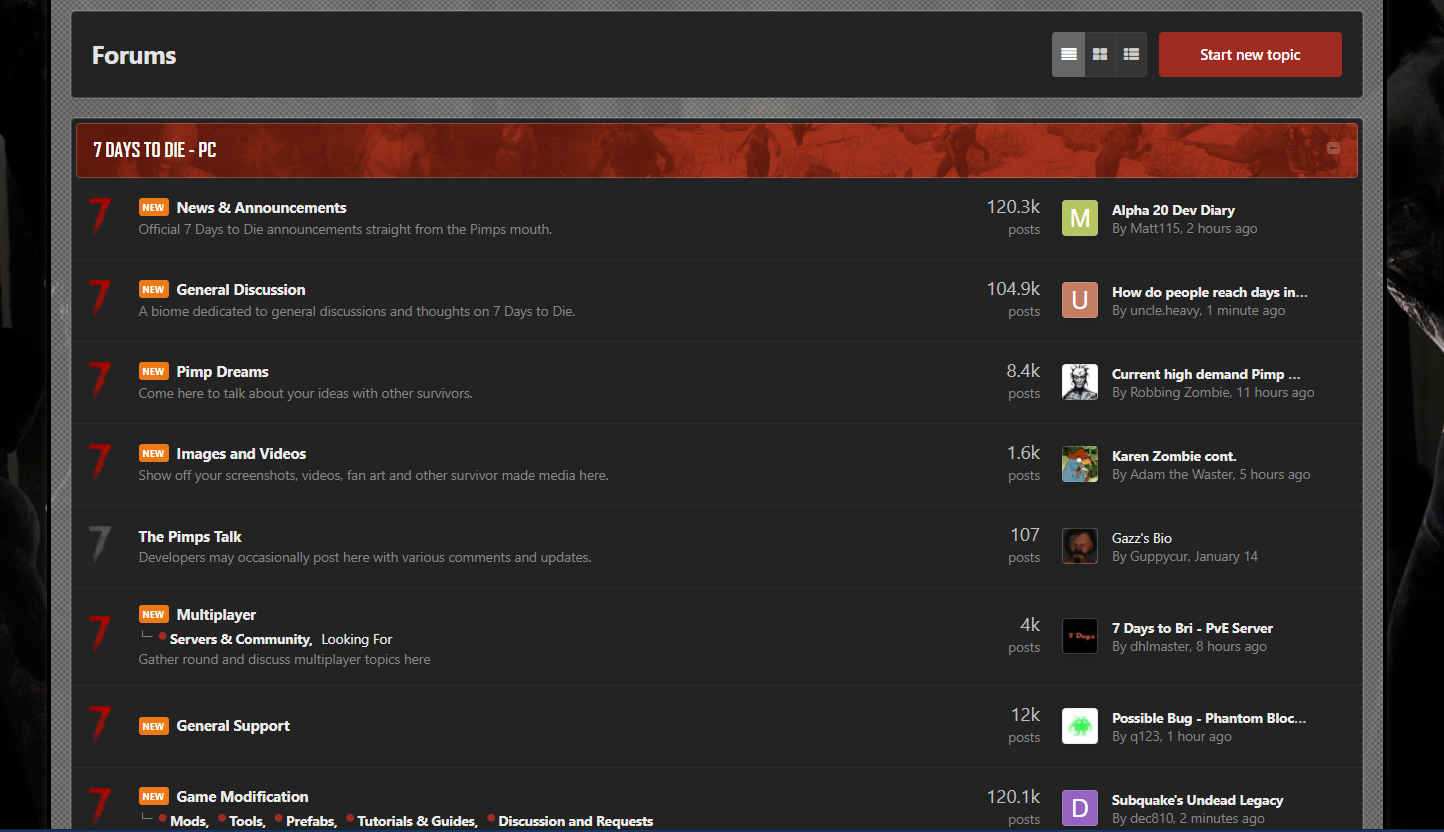Open the Images and Videos forum

click(241, 454)
